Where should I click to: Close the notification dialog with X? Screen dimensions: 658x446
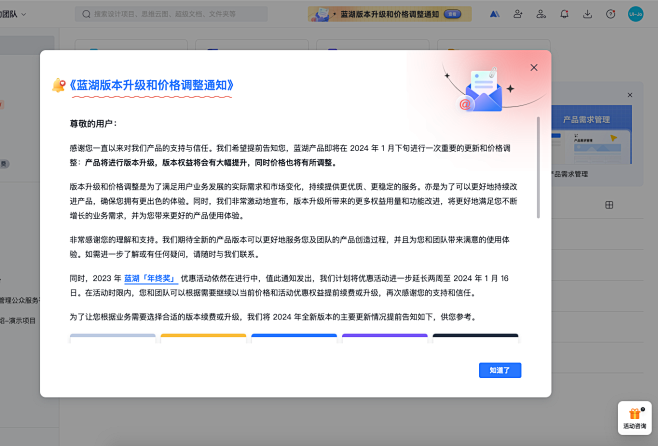(x=534, y=68)
